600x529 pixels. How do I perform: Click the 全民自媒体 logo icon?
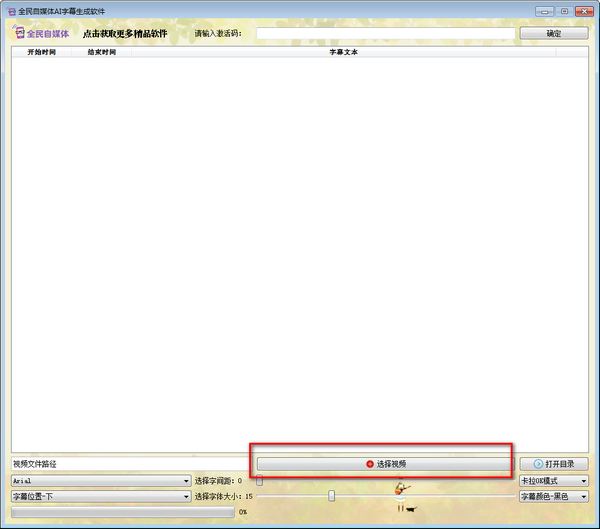pyautogui.click(x=19, y=33)
